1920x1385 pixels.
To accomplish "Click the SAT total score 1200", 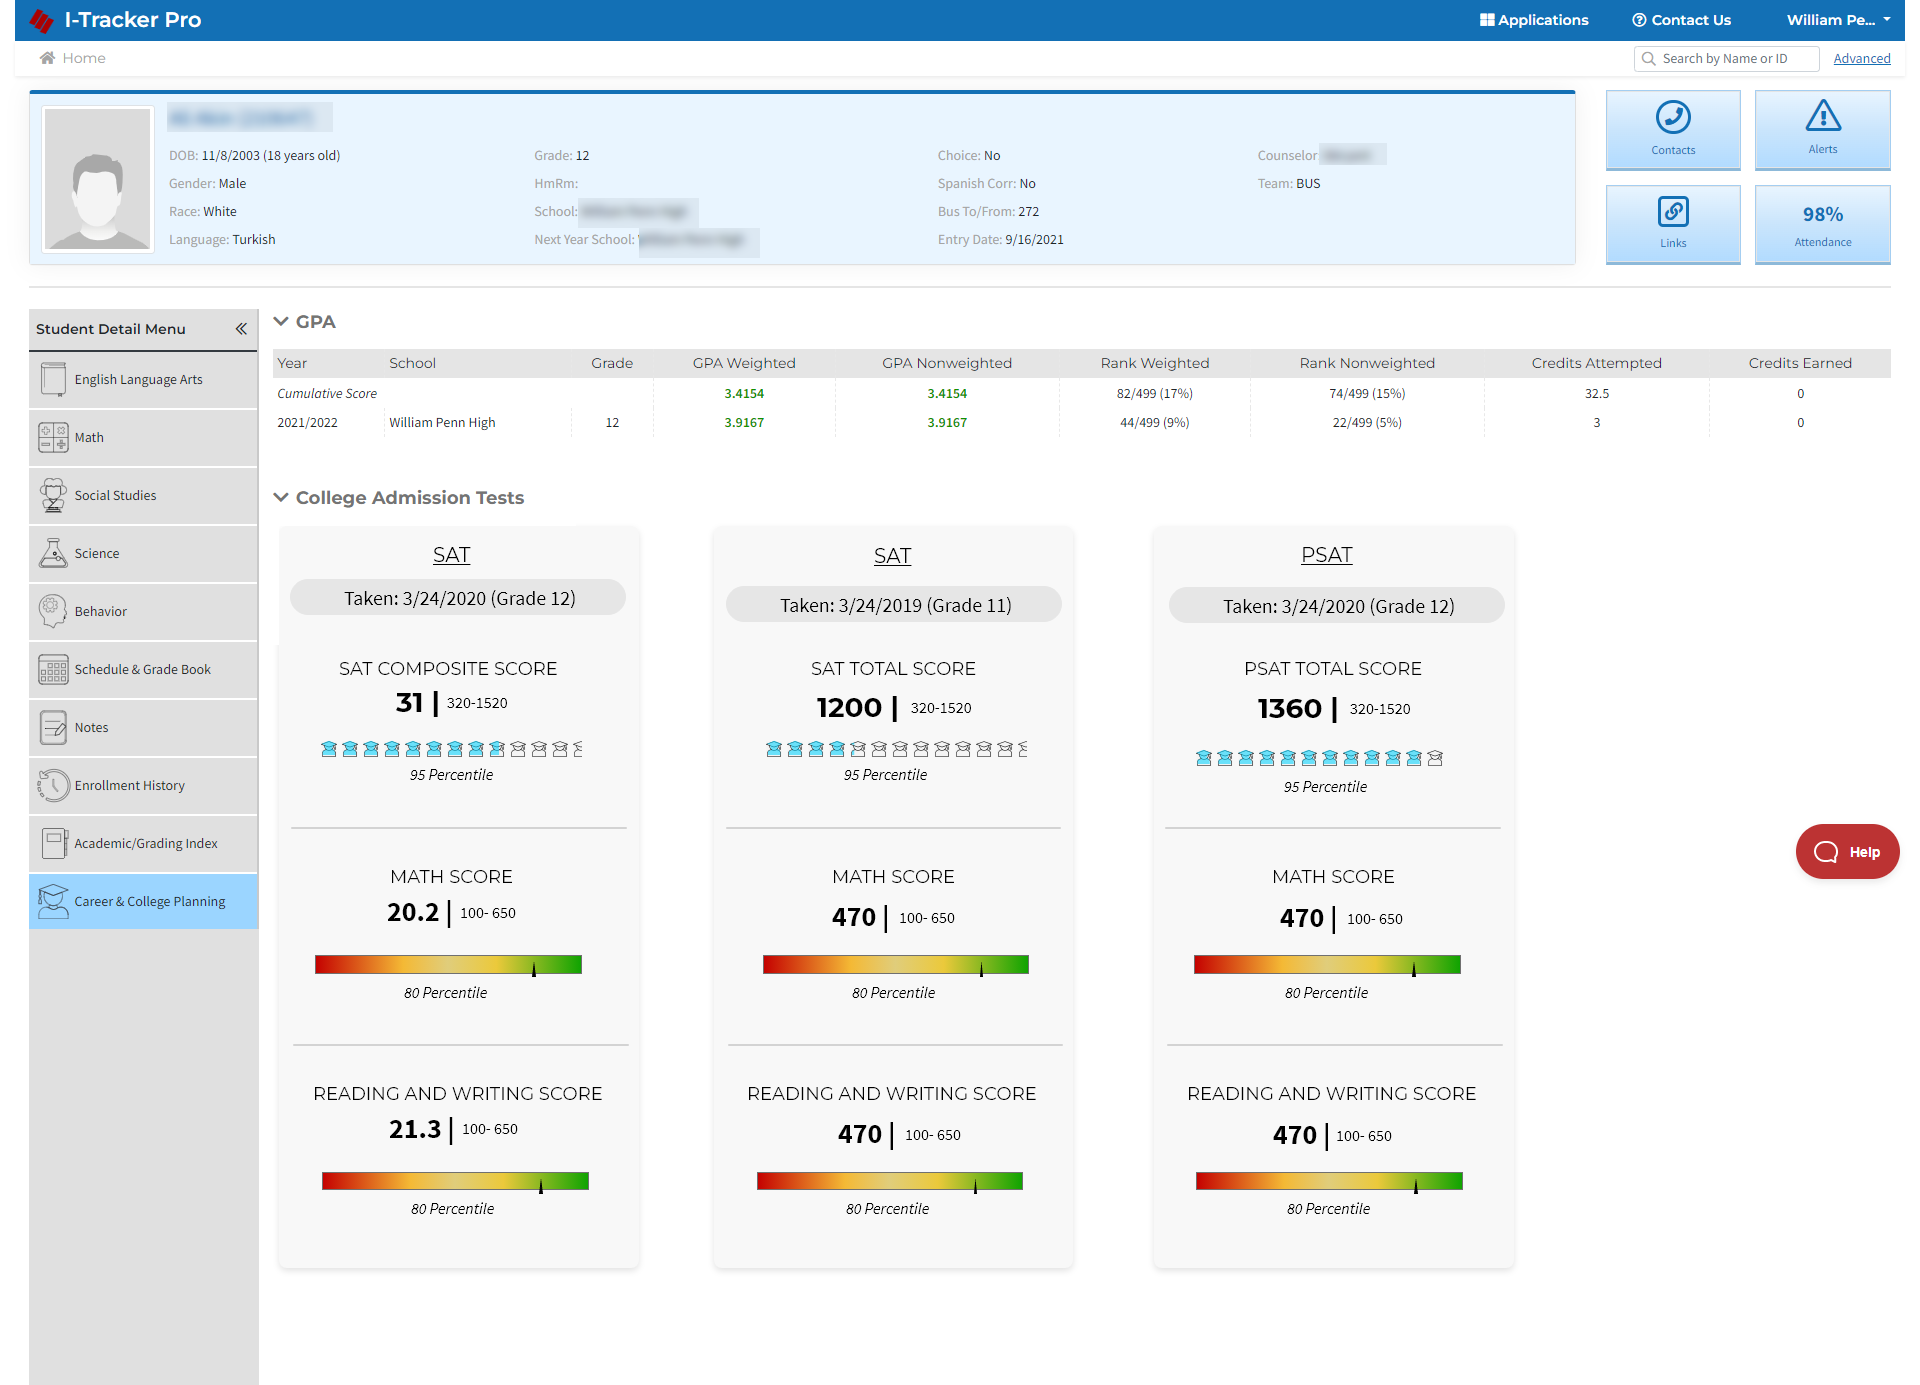I will tap(849, 708).
